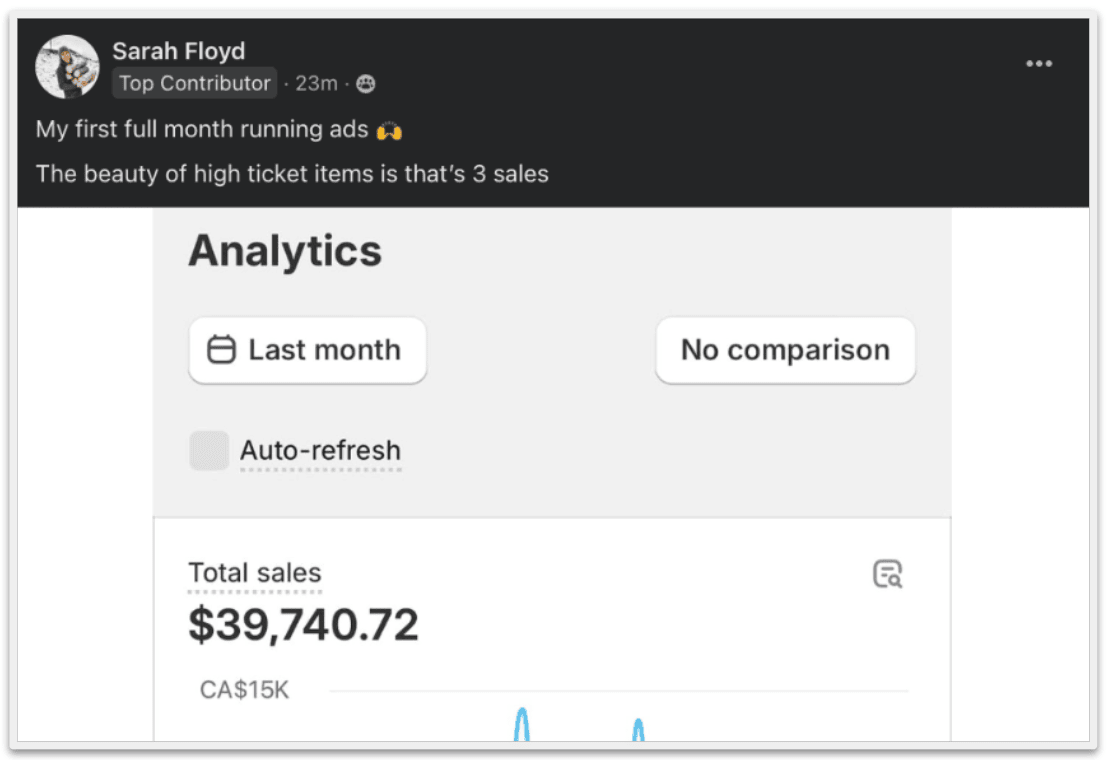Click Sarah Floyd's profile picture
The height and width of the screenshot is (760, 1110).
[67, 67]
